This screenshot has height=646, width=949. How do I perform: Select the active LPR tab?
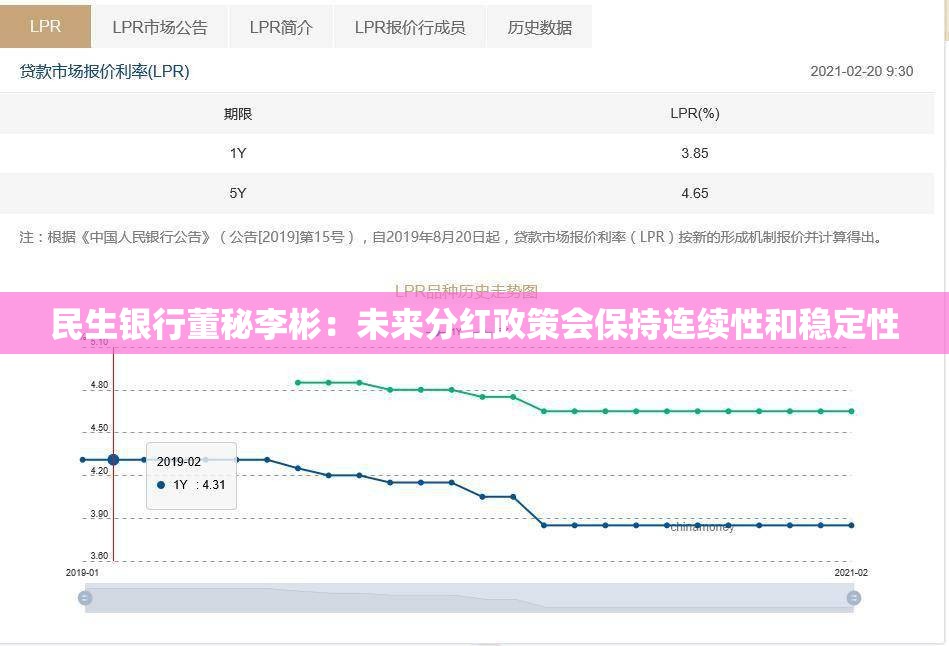pyautogui.click(x=45, y=27)
